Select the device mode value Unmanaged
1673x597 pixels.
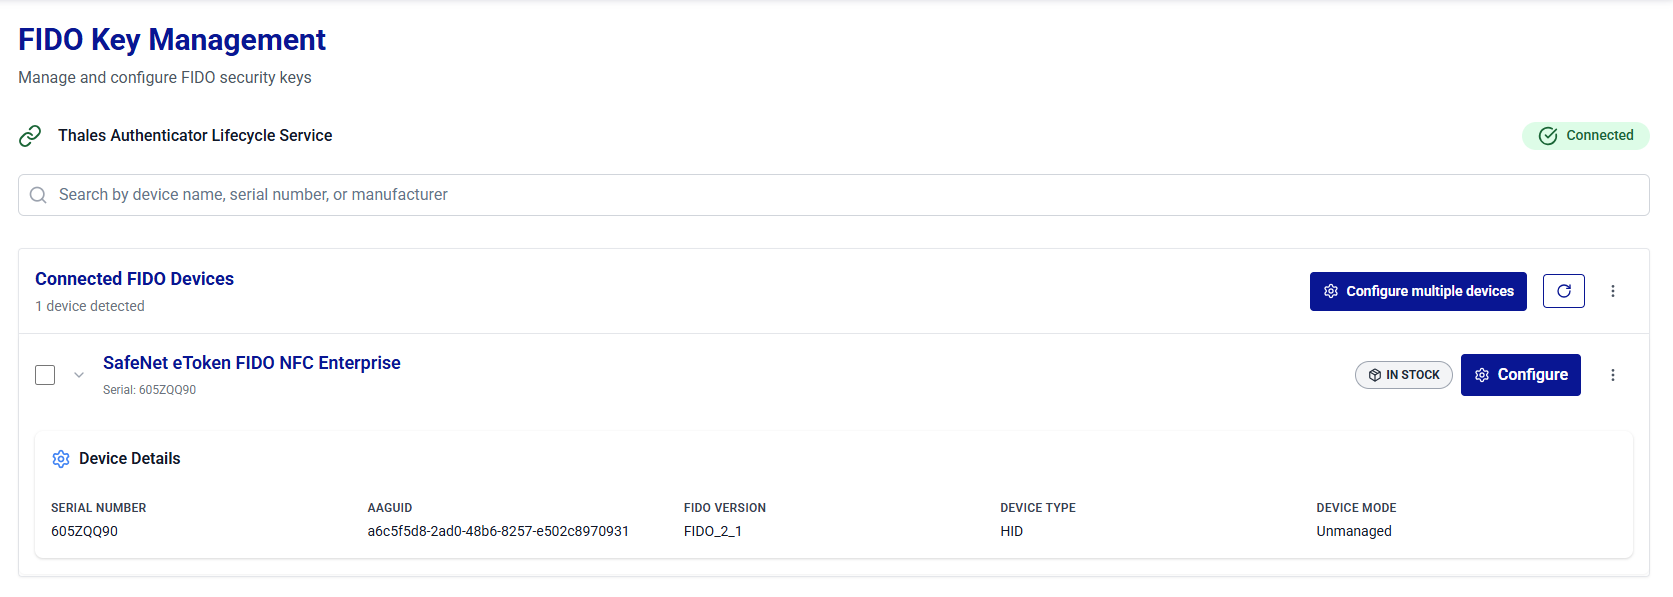pos(1354,531)
